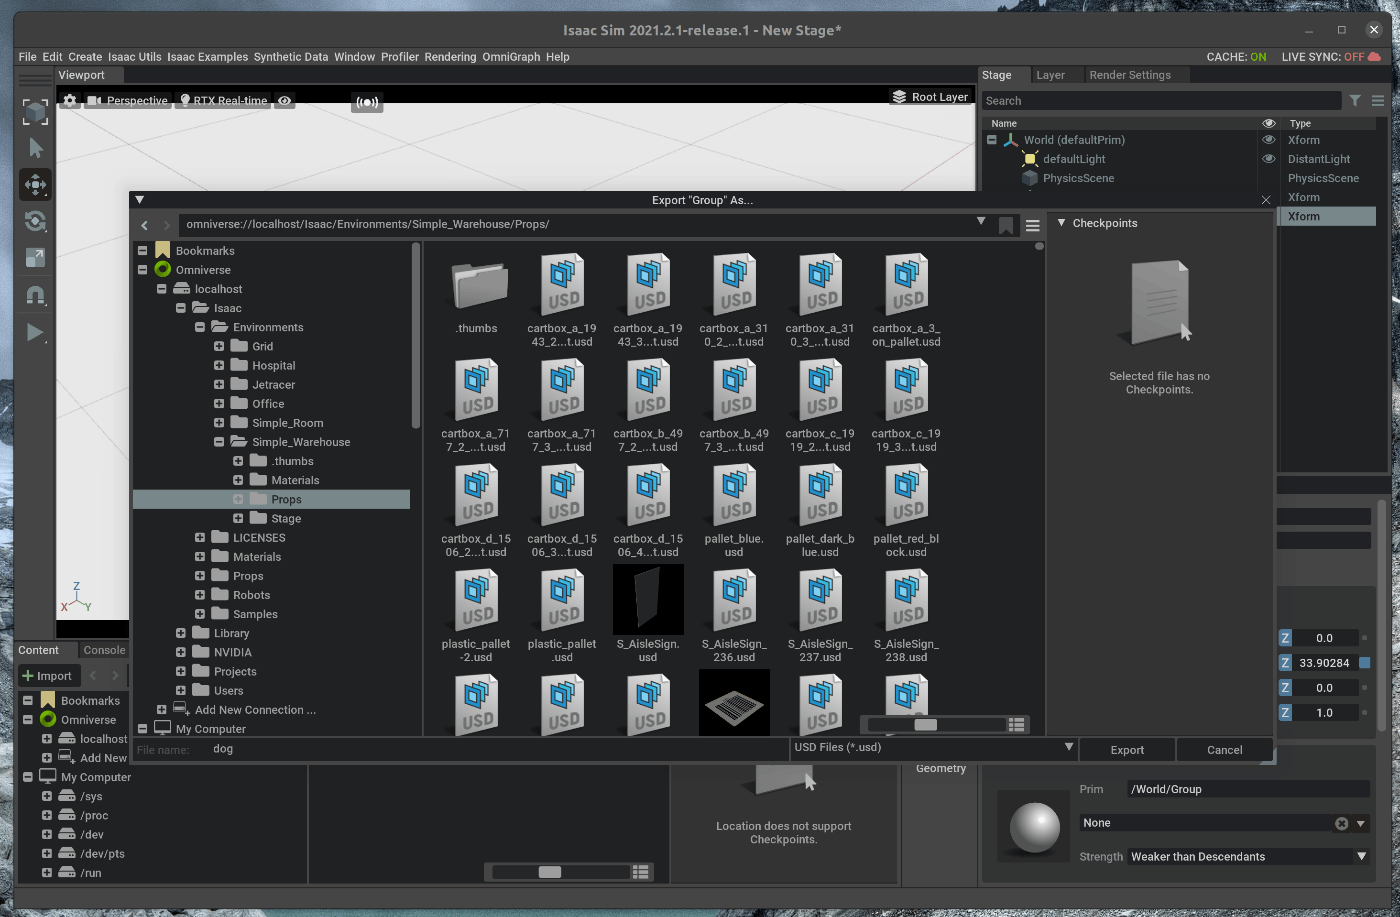This screenshot has width=1400, height=917.
Task: Collapse the World (defaultPrim) tree node
Action: click(992, 140)
